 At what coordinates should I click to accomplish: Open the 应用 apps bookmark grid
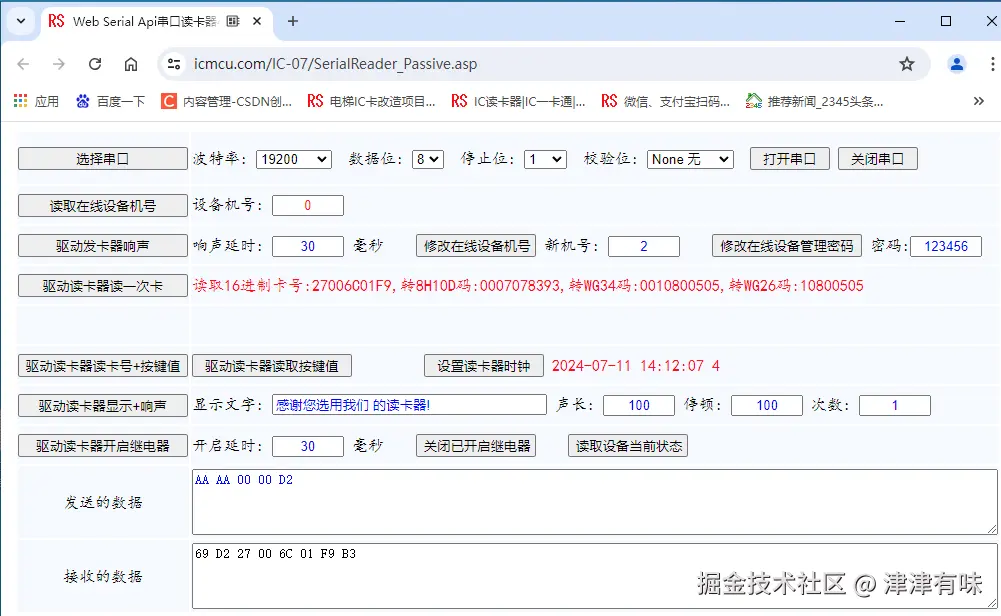36,101
